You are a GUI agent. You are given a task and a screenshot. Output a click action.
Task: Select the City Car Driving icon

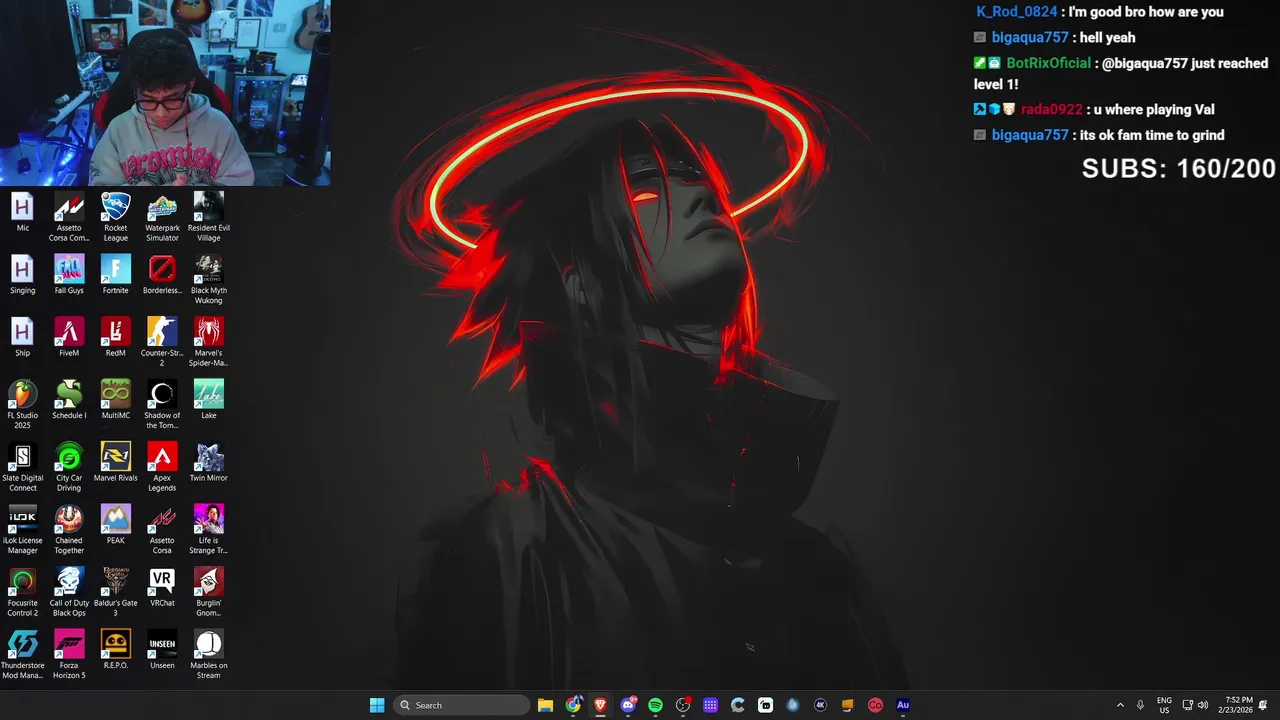point(69,467)
